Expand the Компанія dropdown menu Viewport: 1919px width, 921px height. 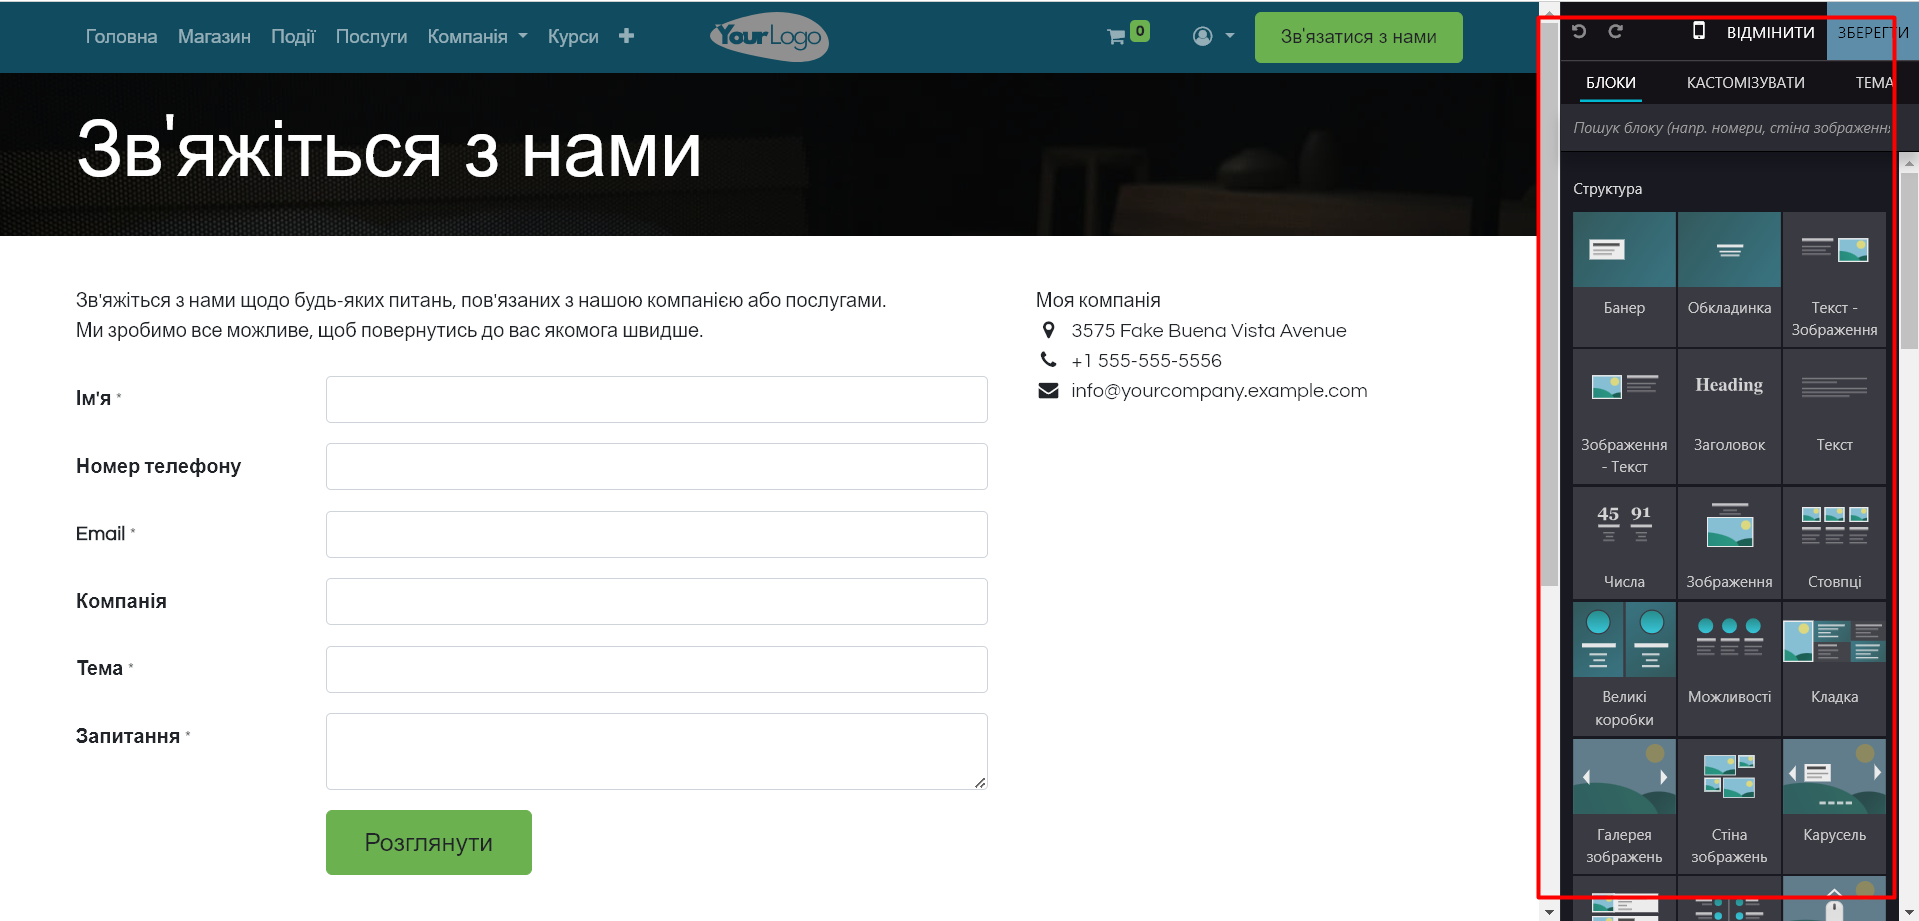(477, 37)
